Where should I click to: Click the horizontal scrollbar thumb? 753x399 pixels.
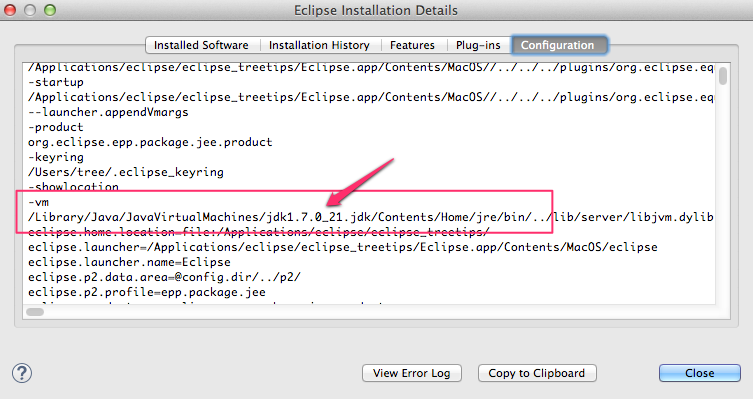tap(35, 312)
